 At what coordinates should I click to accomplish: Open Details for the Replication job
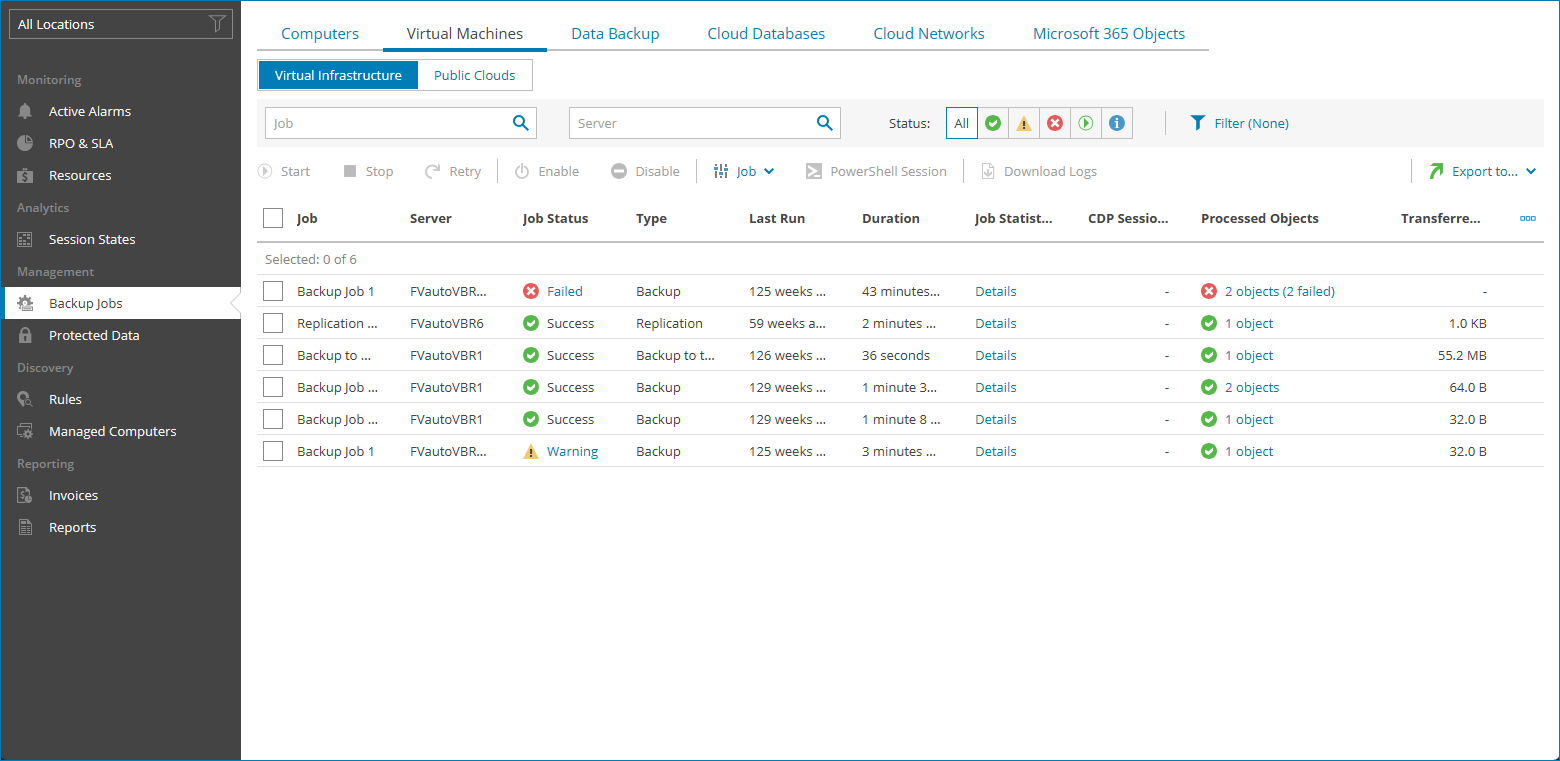point(996,323)
